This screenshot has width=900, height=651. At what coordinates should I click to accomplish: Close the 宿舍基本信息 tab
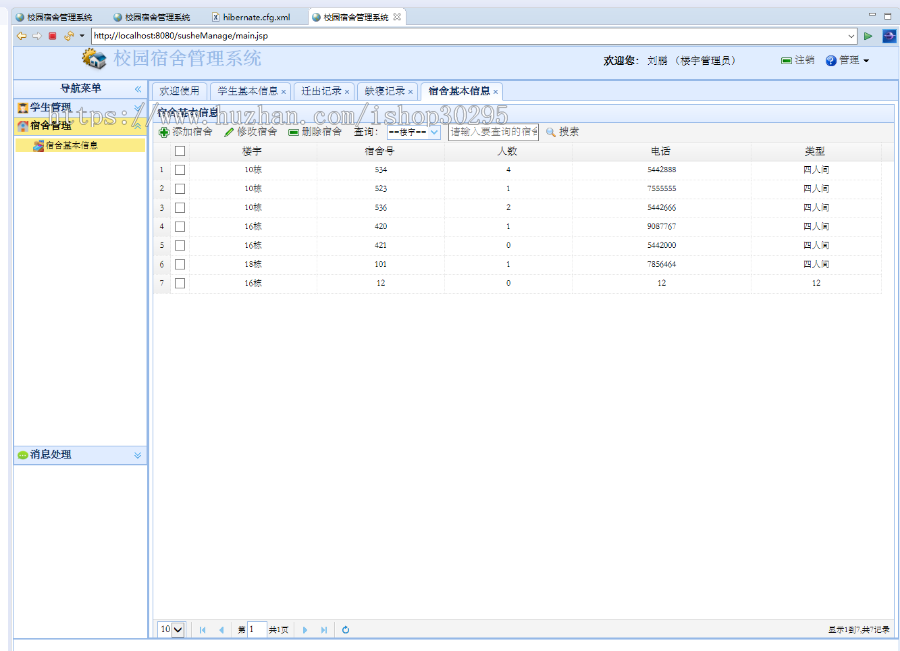click(x=495, y=92)
